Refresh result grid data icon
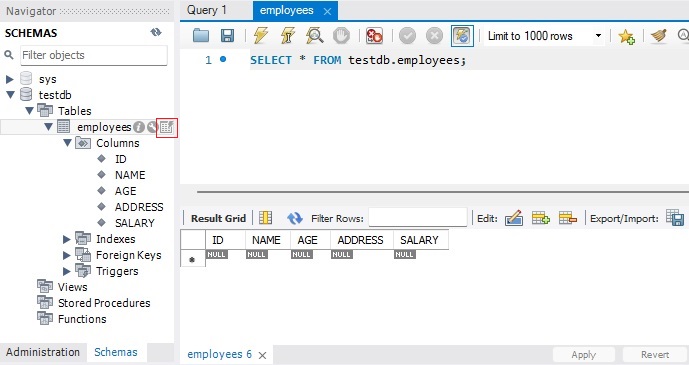The width and height of the screenshot is (689, 365). 295,218
